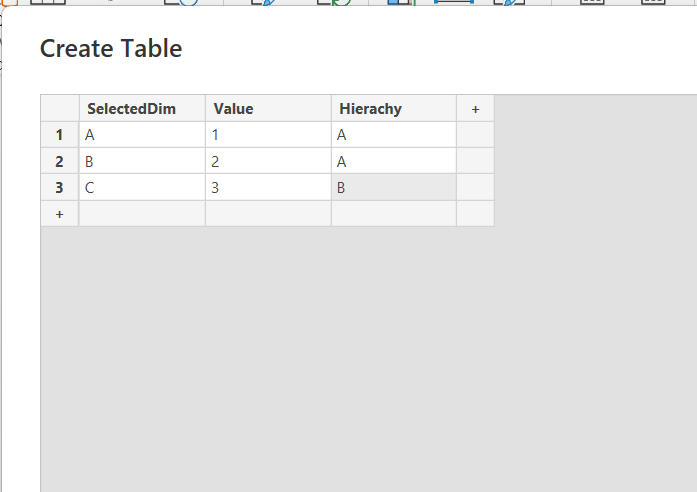Click Hierachy cell containing B in row 3
The image size is (697, 492).
coord(394,188)
